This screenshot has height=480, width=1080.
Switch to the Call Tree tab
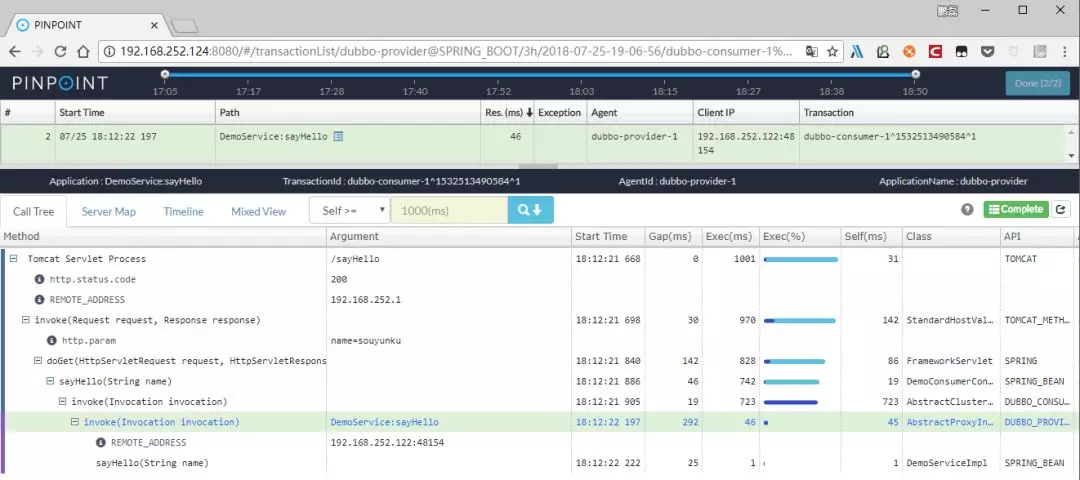tap(34, 211)
